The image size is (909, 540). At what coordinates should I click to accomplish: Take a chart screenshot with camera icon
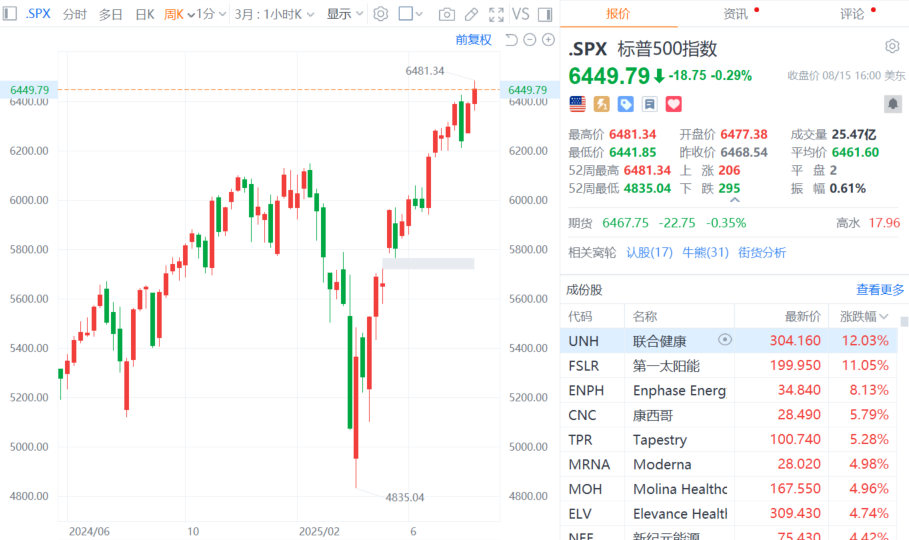pyautogui.click(x=447, y=14)
